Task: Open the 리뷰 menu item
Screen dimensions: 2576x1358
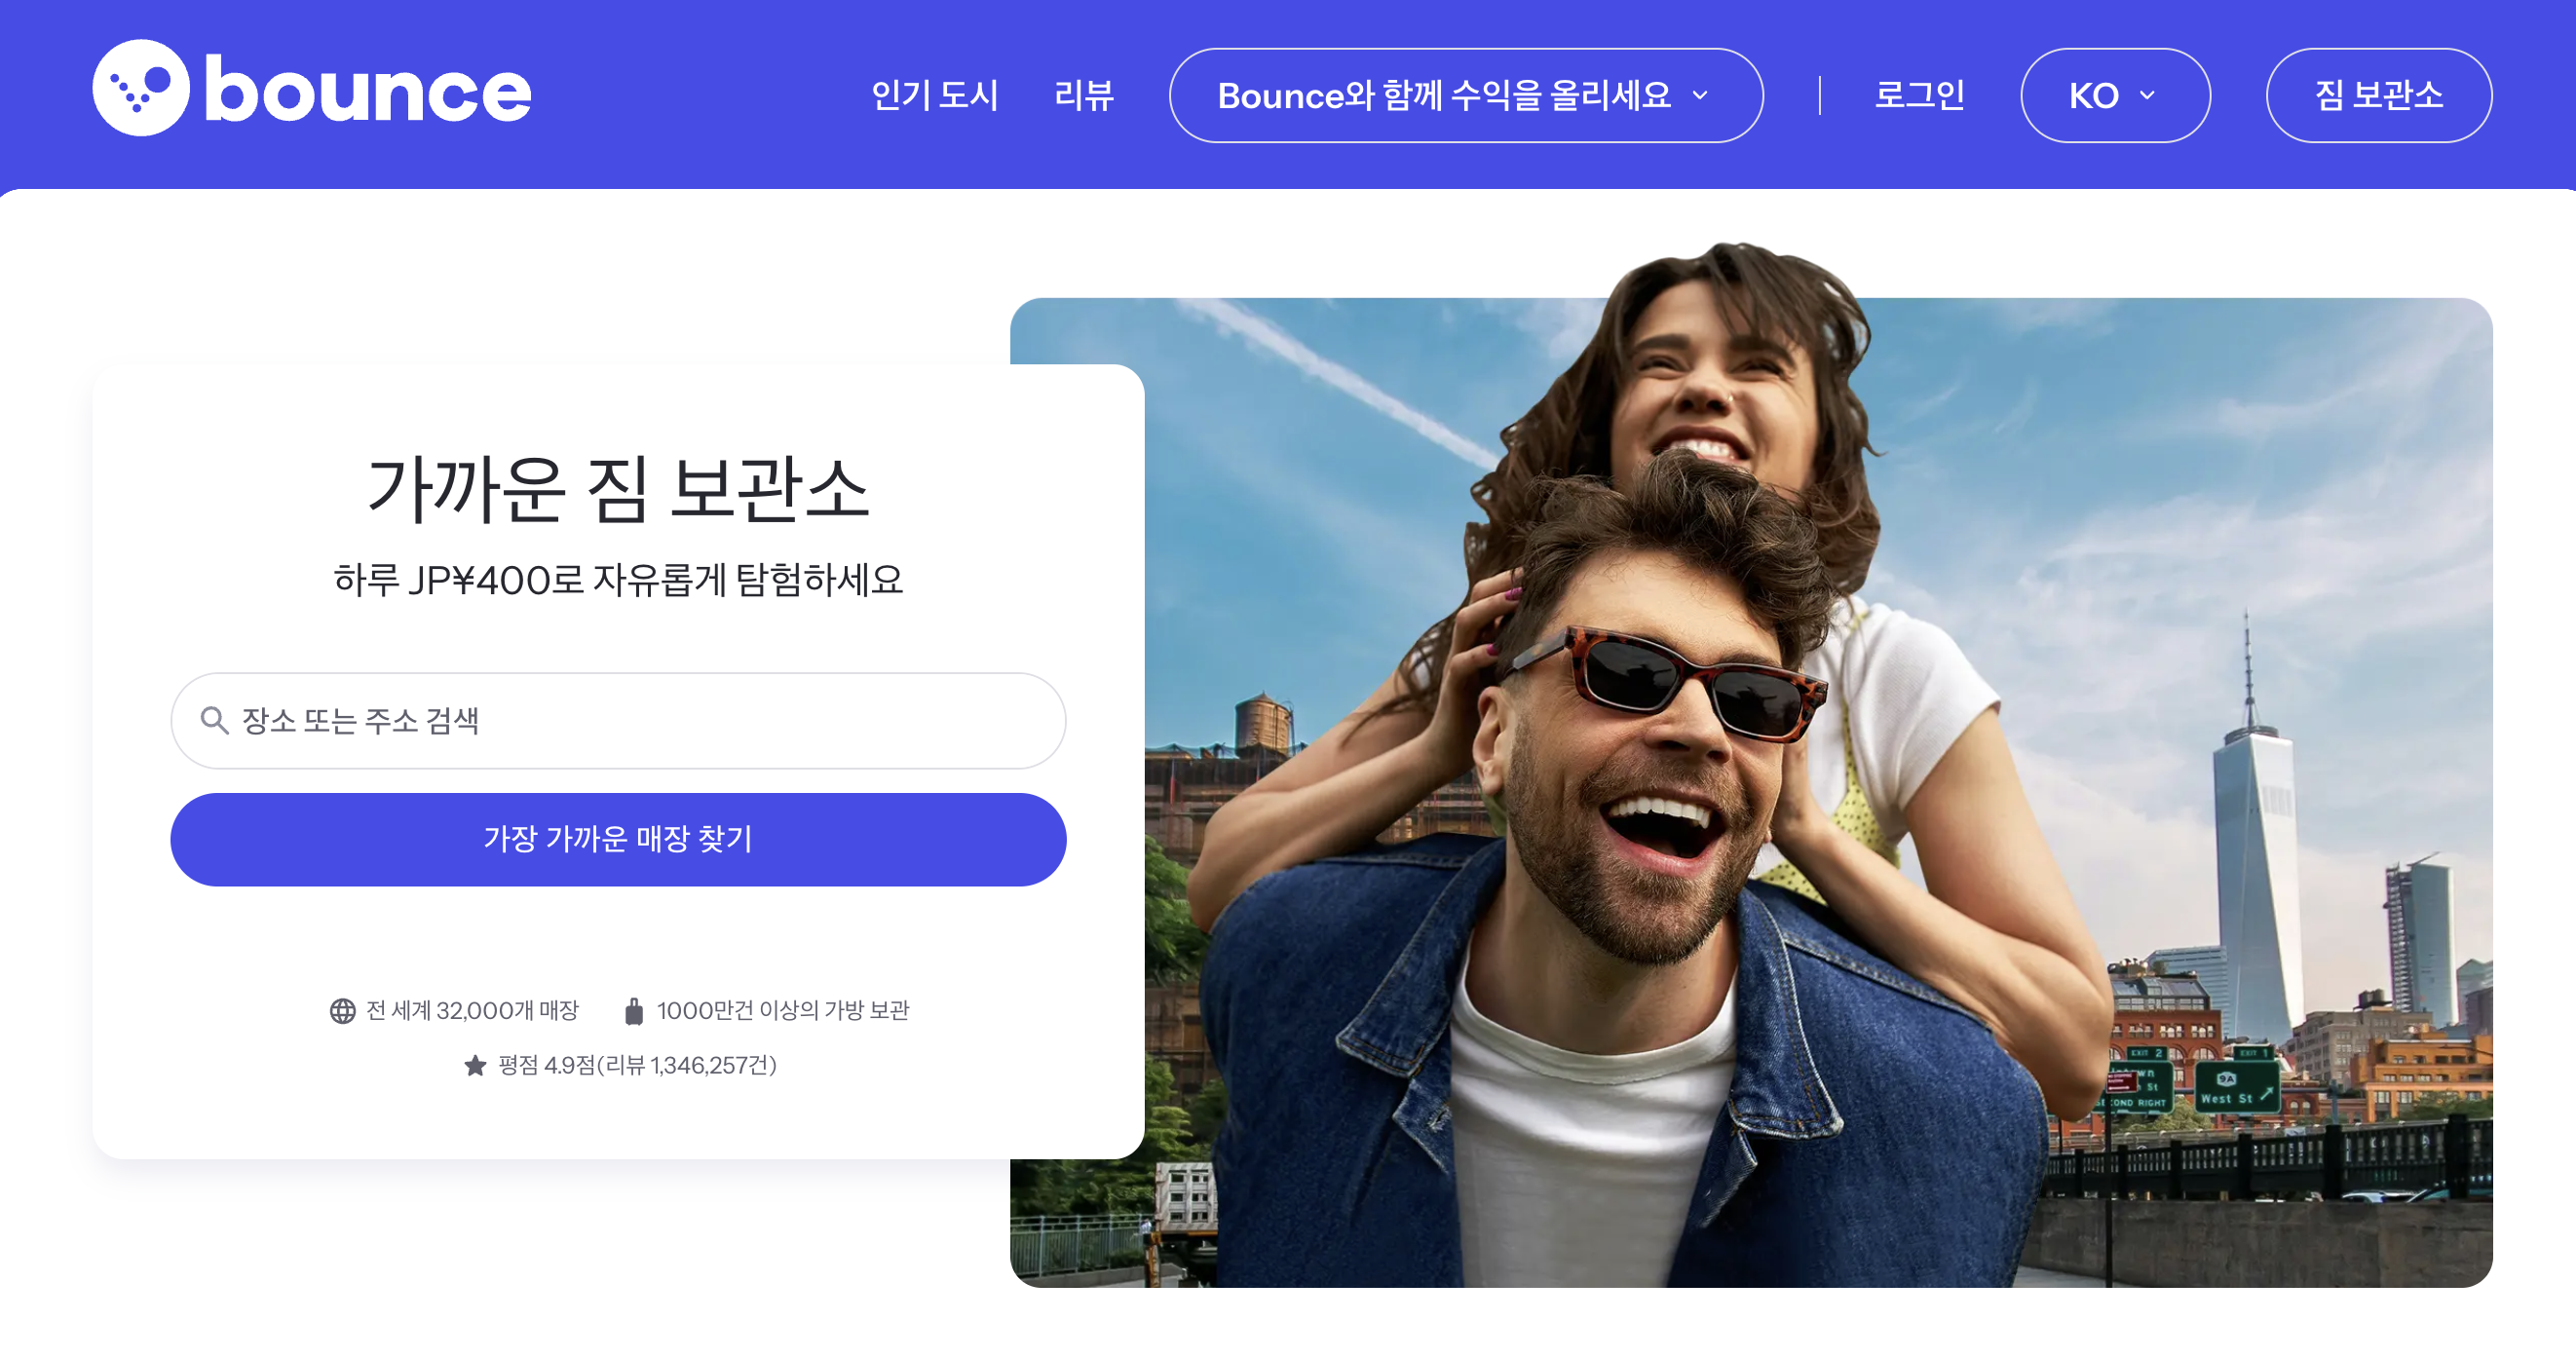Action: [x=1083, y=96]
